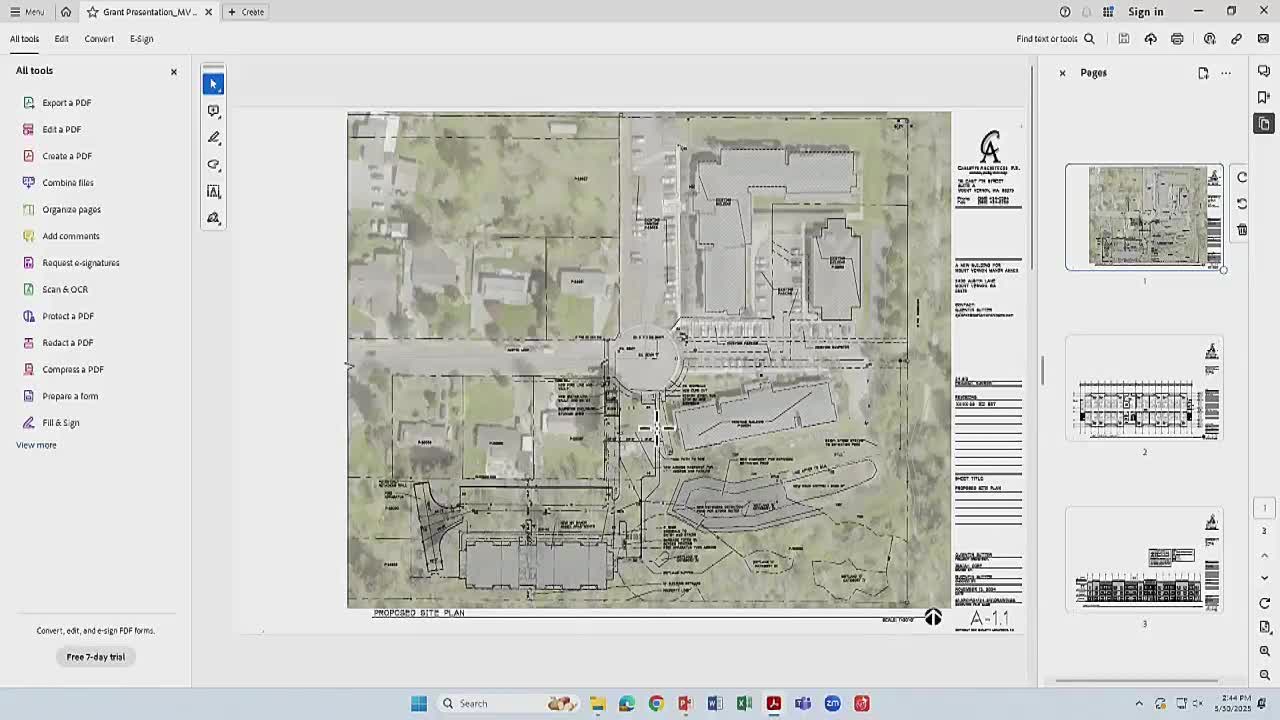1280x720 pixels.
Task: Toggle the page thumbnails panel button
Action: pos(1264,124)
